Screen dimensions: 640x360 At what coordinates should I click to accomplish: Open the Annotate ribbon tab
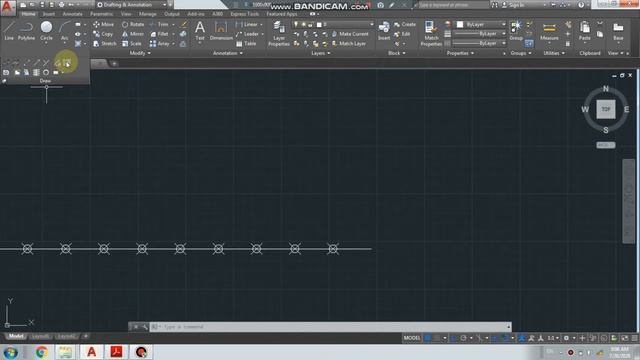[x=72, y=14]
